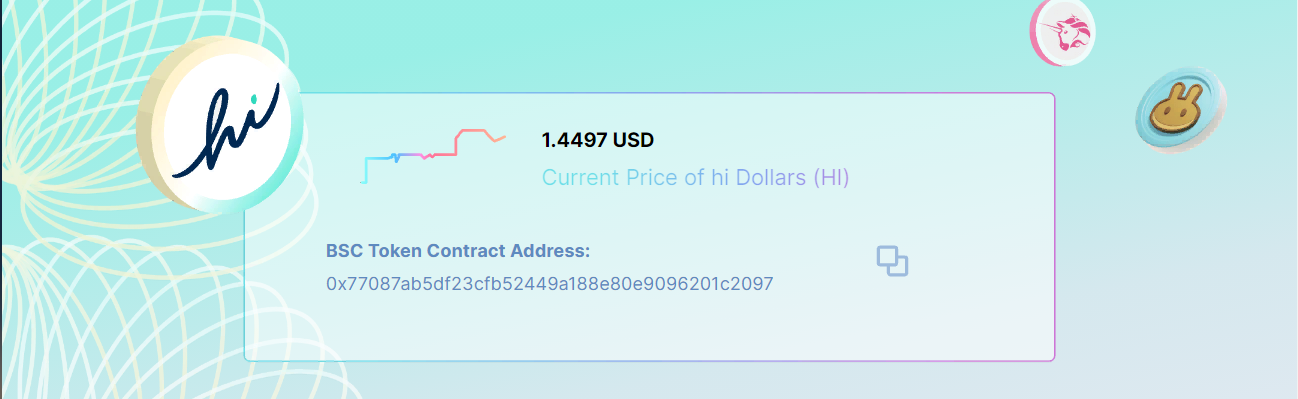Image resolution: width=1298 pixels, height=399 pixels.
Task: Open the Uniswap unicorn coin icon
Action: coord(1063,32)
